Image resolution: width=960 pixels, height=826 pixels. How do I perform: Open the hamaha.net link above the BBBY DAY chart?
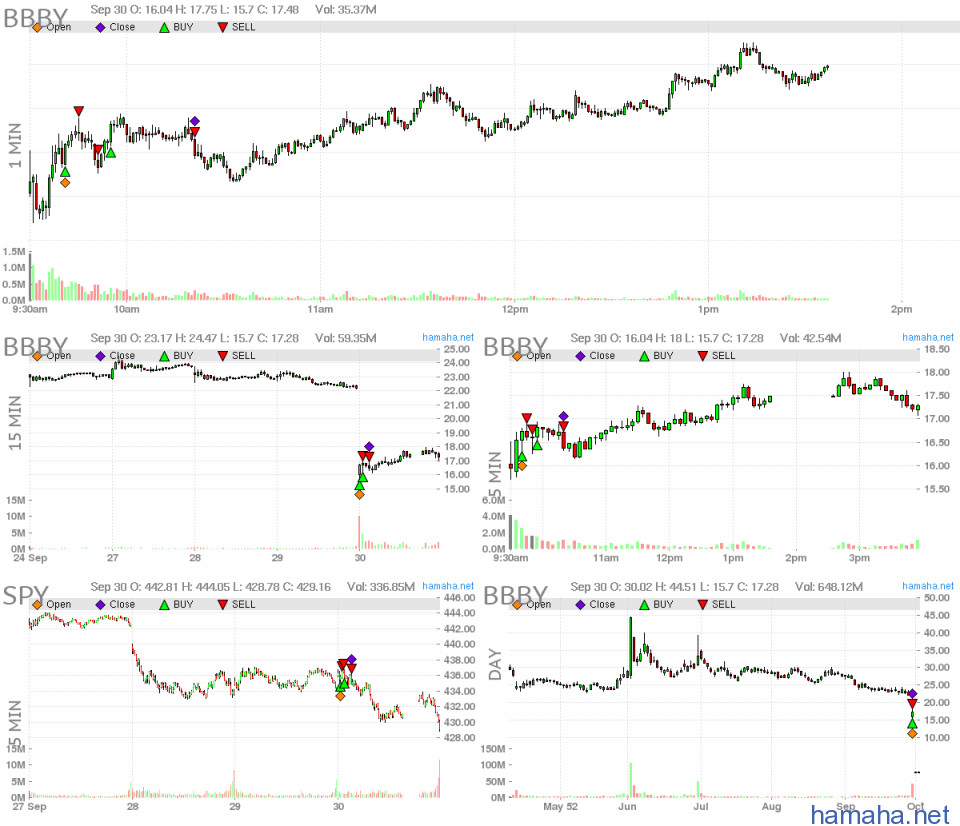coord(928,586)
